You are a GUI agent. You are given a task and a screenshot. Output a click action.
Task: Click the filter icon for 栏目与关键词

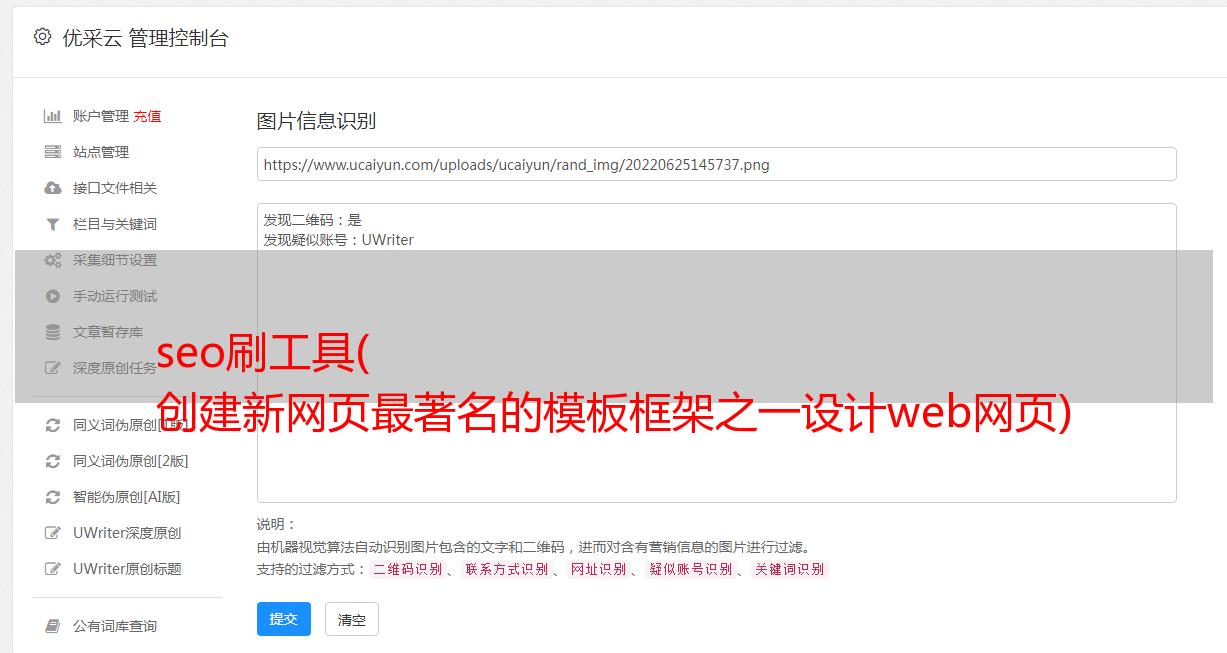tap(53, 224)
